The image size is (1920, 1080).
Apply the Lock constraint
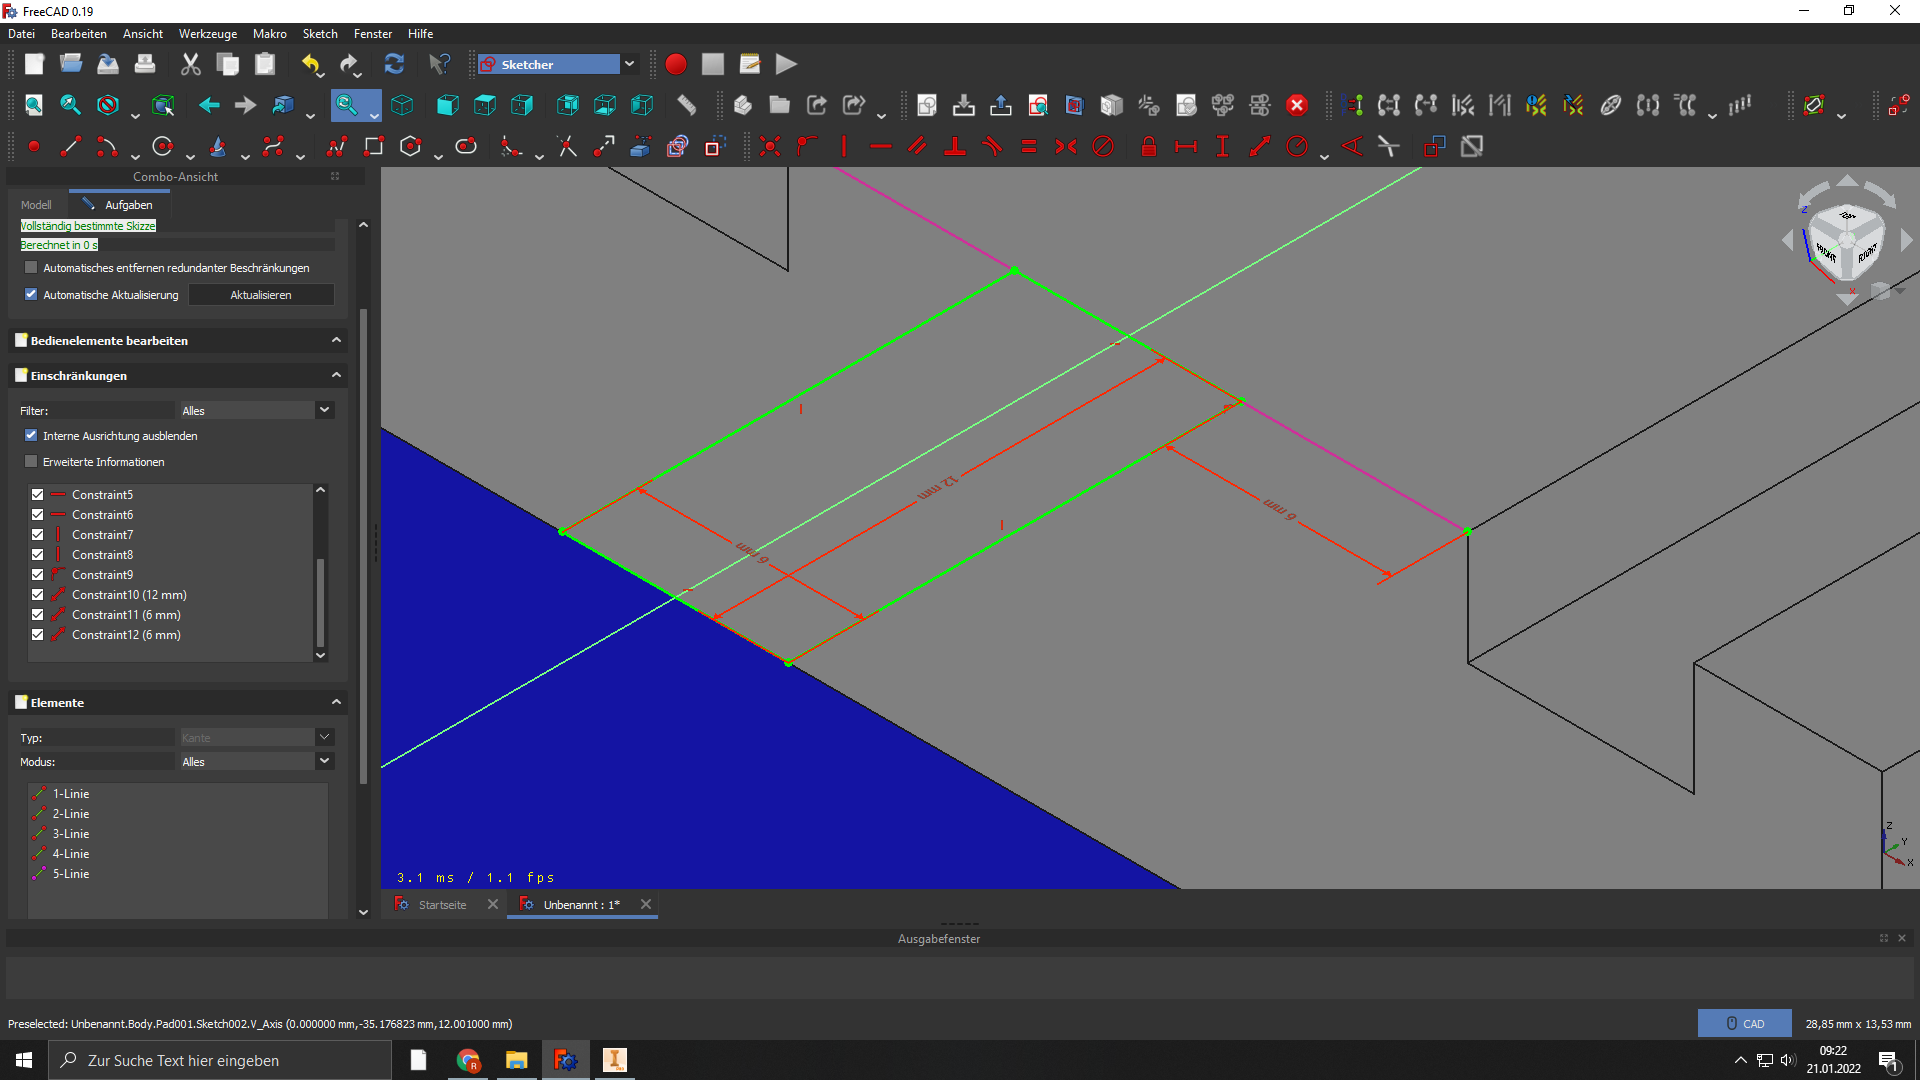click(x=1149, y=147)
